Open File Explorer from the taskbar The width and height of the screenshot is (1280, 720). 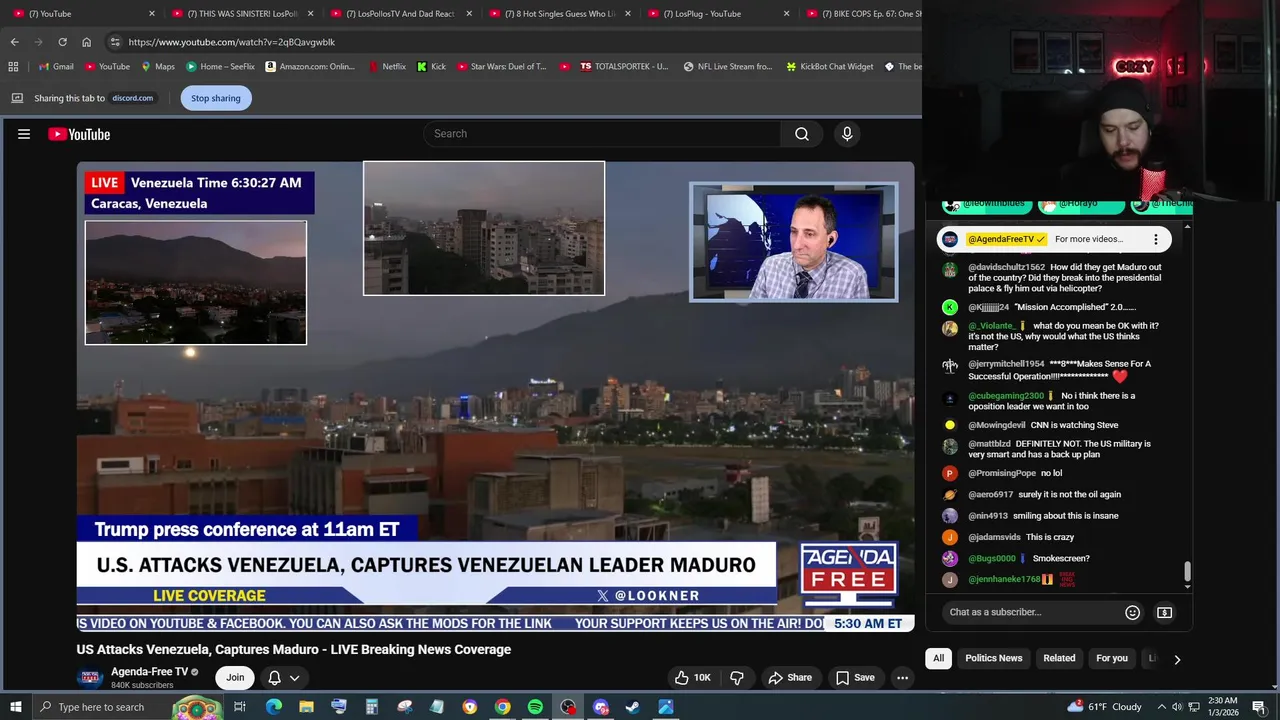pyautogui.click(x=306, y=707)
